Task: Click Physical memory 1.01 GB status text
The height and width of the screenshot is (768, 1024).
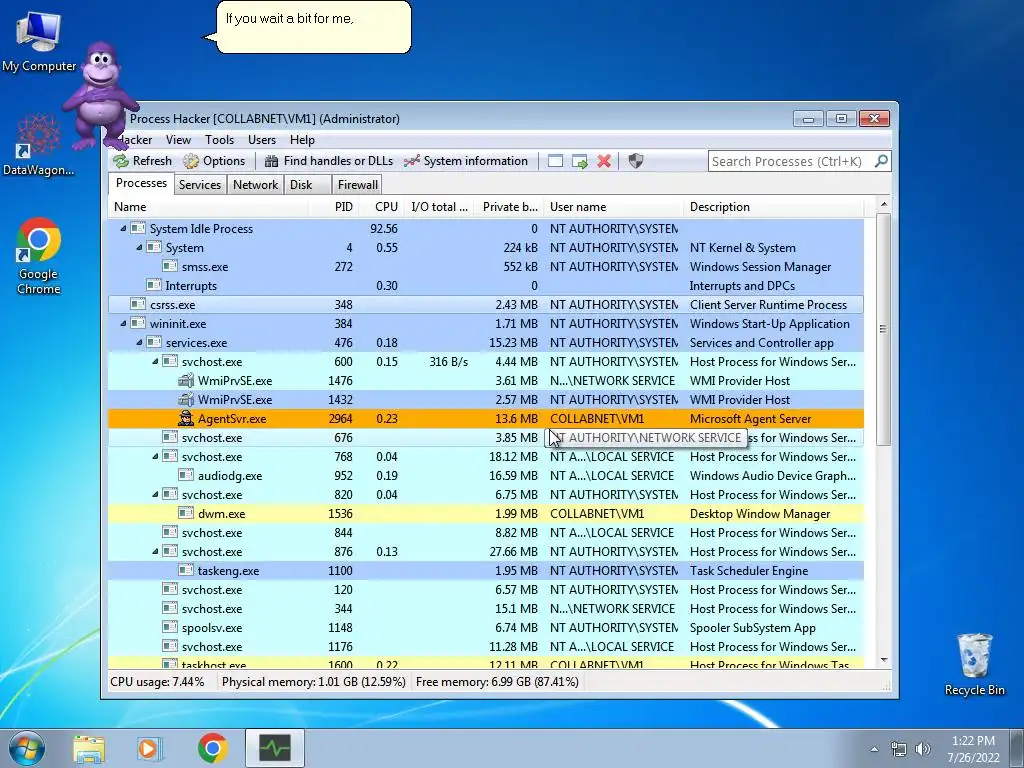Action: [313, 682]
